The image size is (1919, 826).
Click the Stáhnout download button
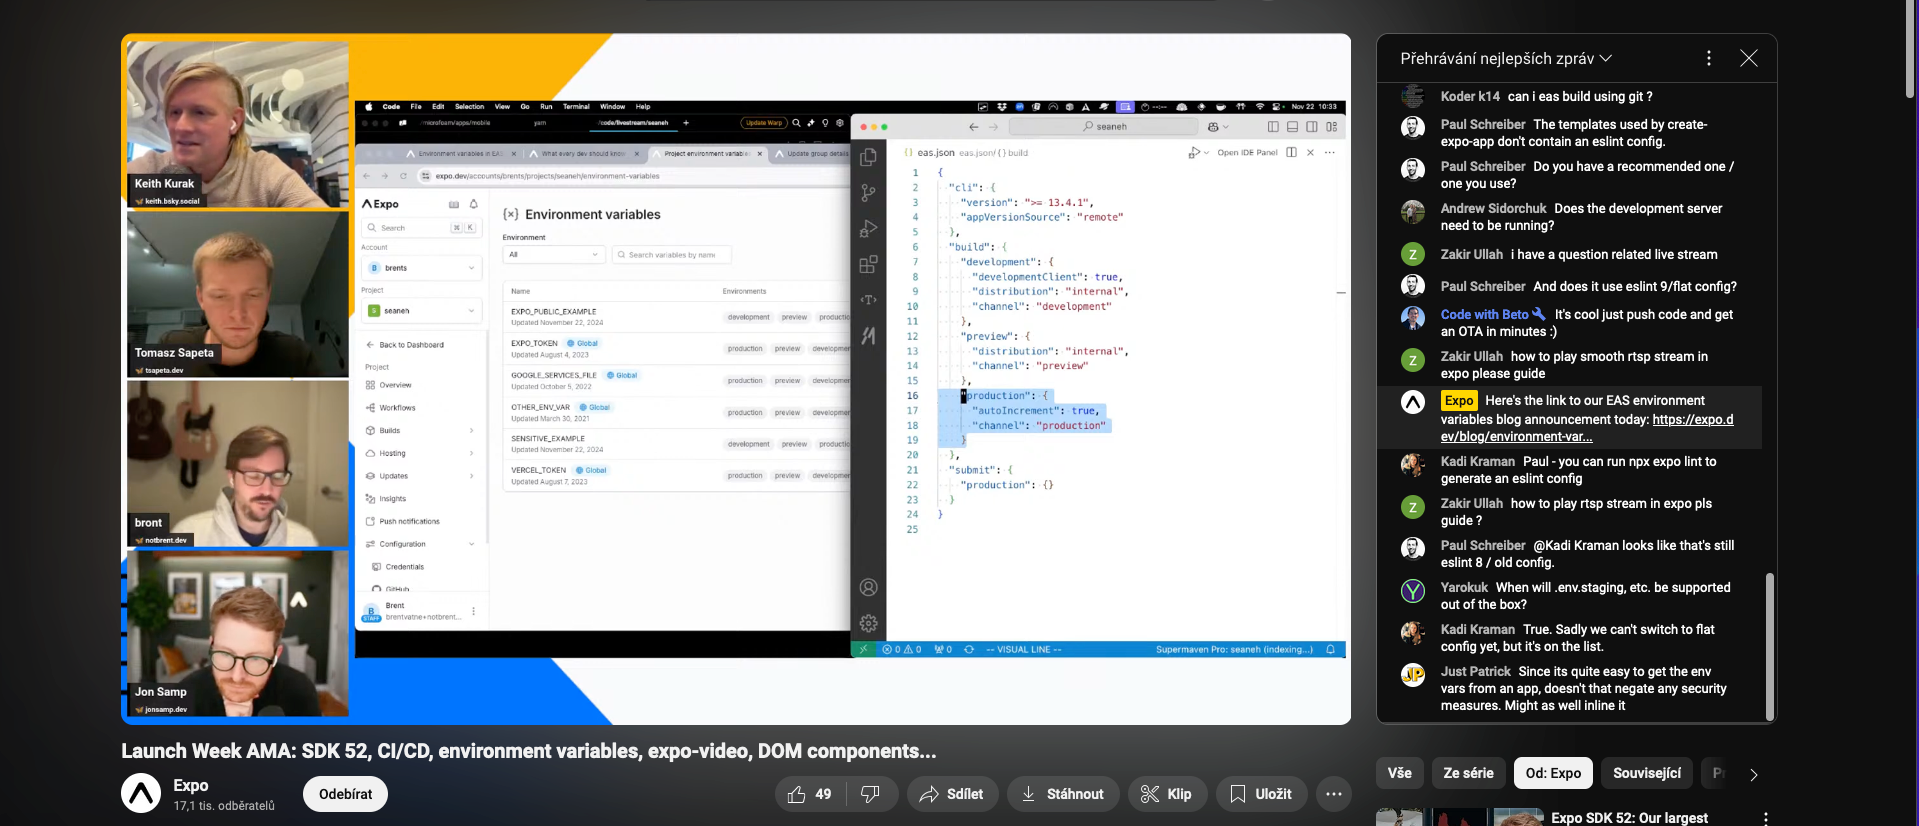pos(1062,794)
